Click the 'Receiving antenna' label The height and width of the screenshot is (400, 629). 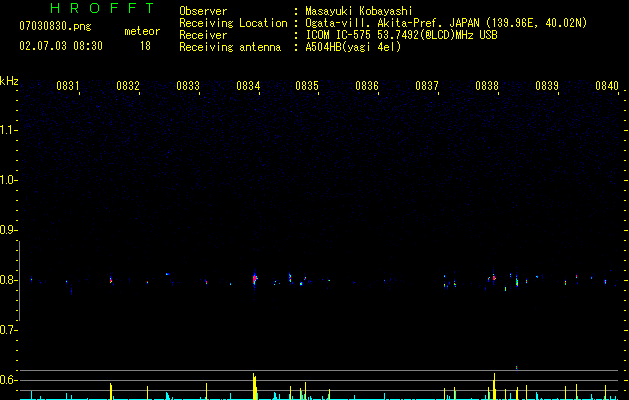pyautogui.click(x=230, y=47)
